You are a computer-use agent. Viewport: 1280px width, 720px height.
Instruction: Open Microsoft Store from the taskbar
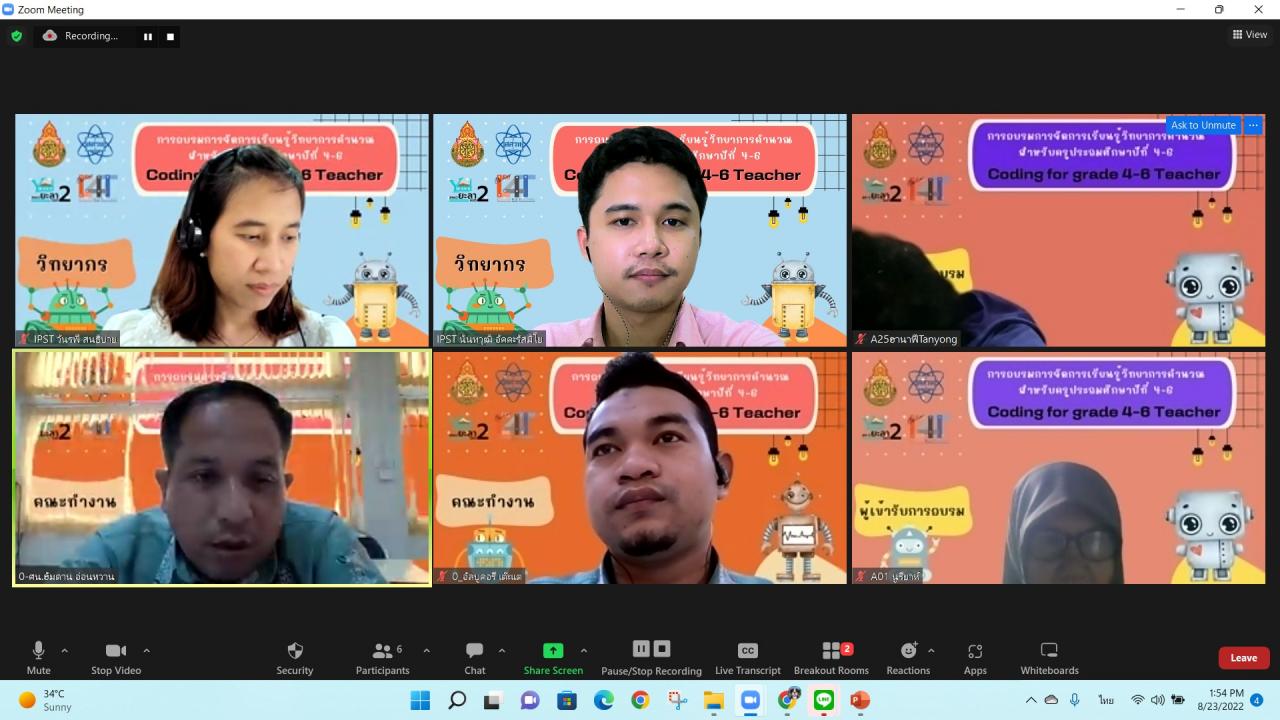[567, 700]
